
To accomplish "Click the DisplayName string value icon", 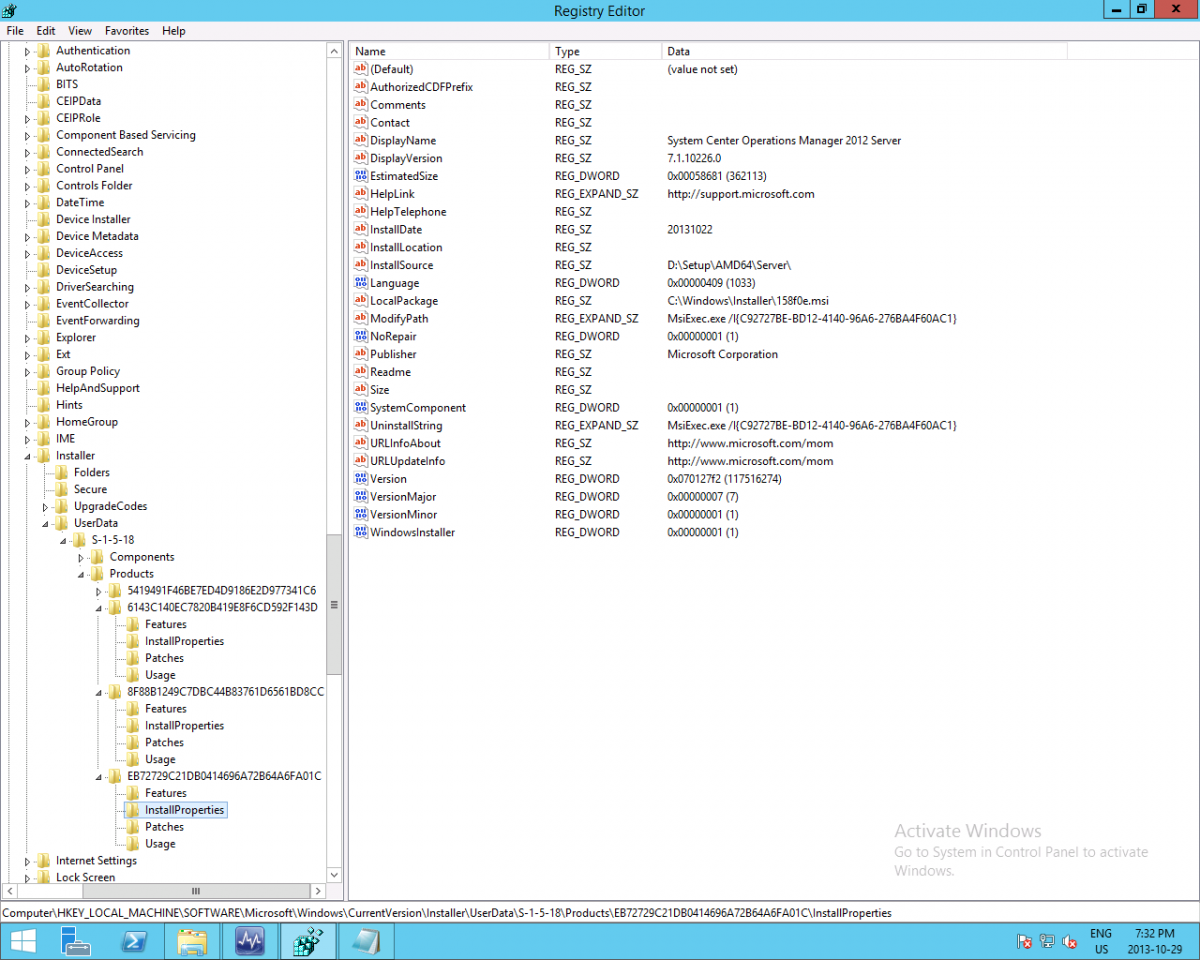I will coord(361,141).
